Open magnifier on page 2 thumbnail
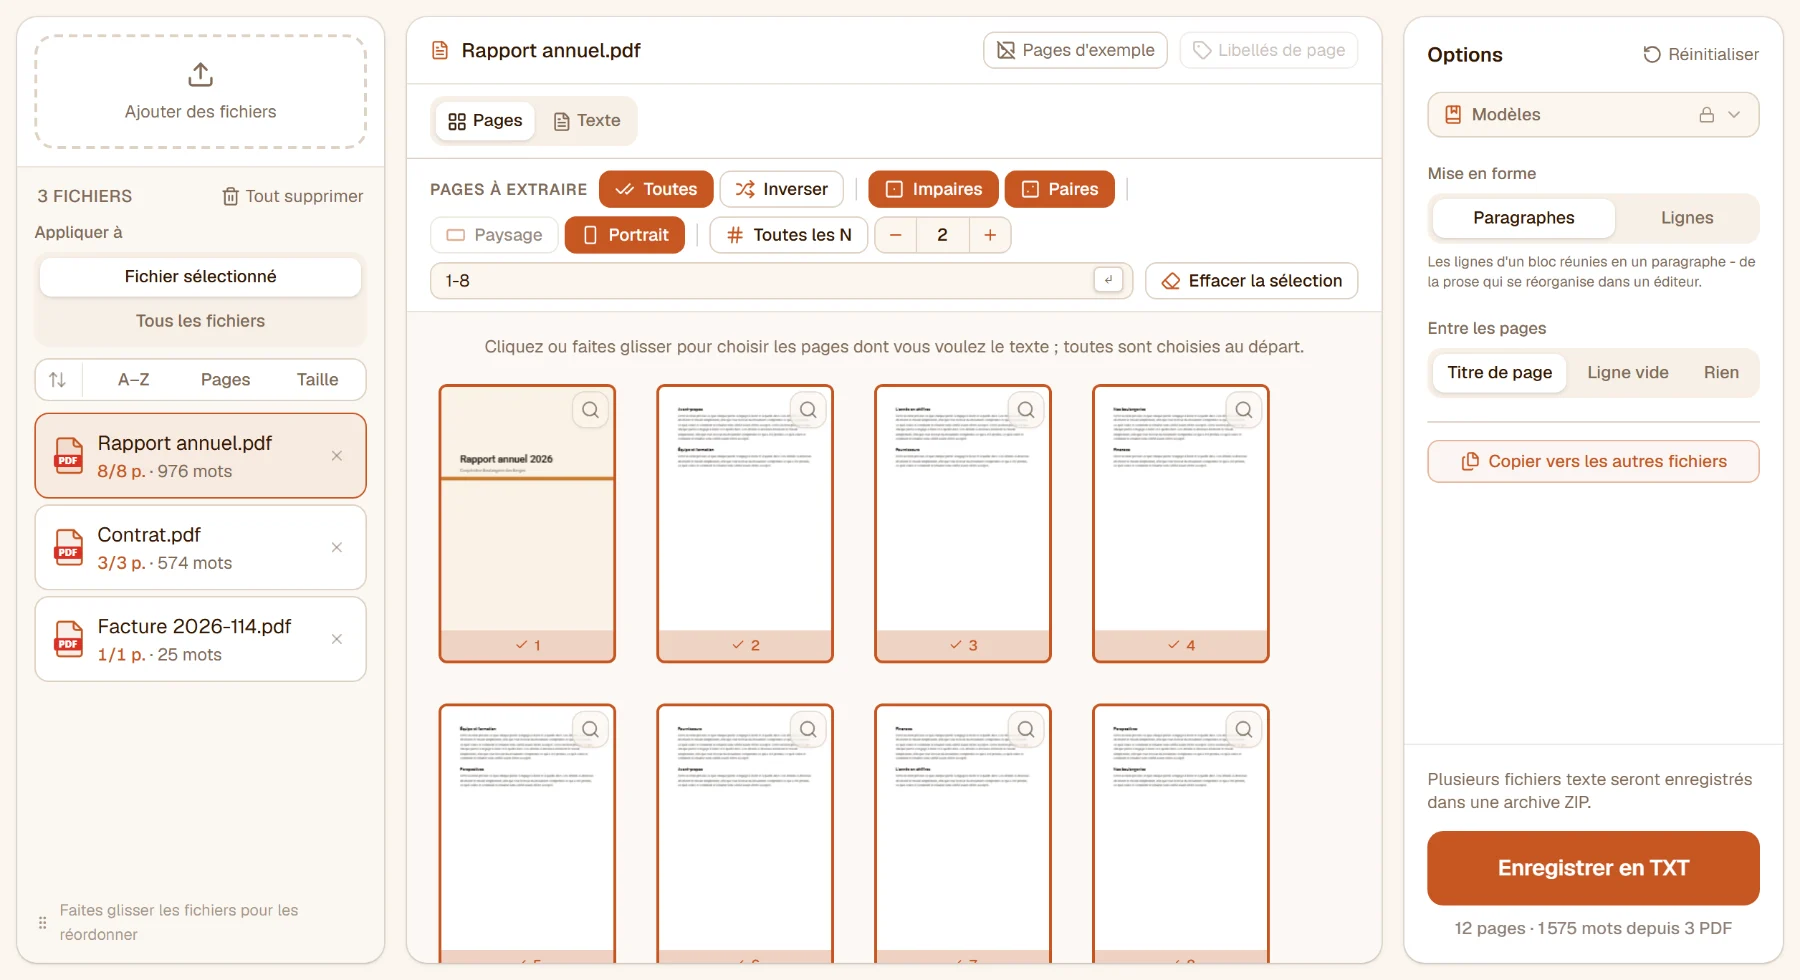 [809, 410]
